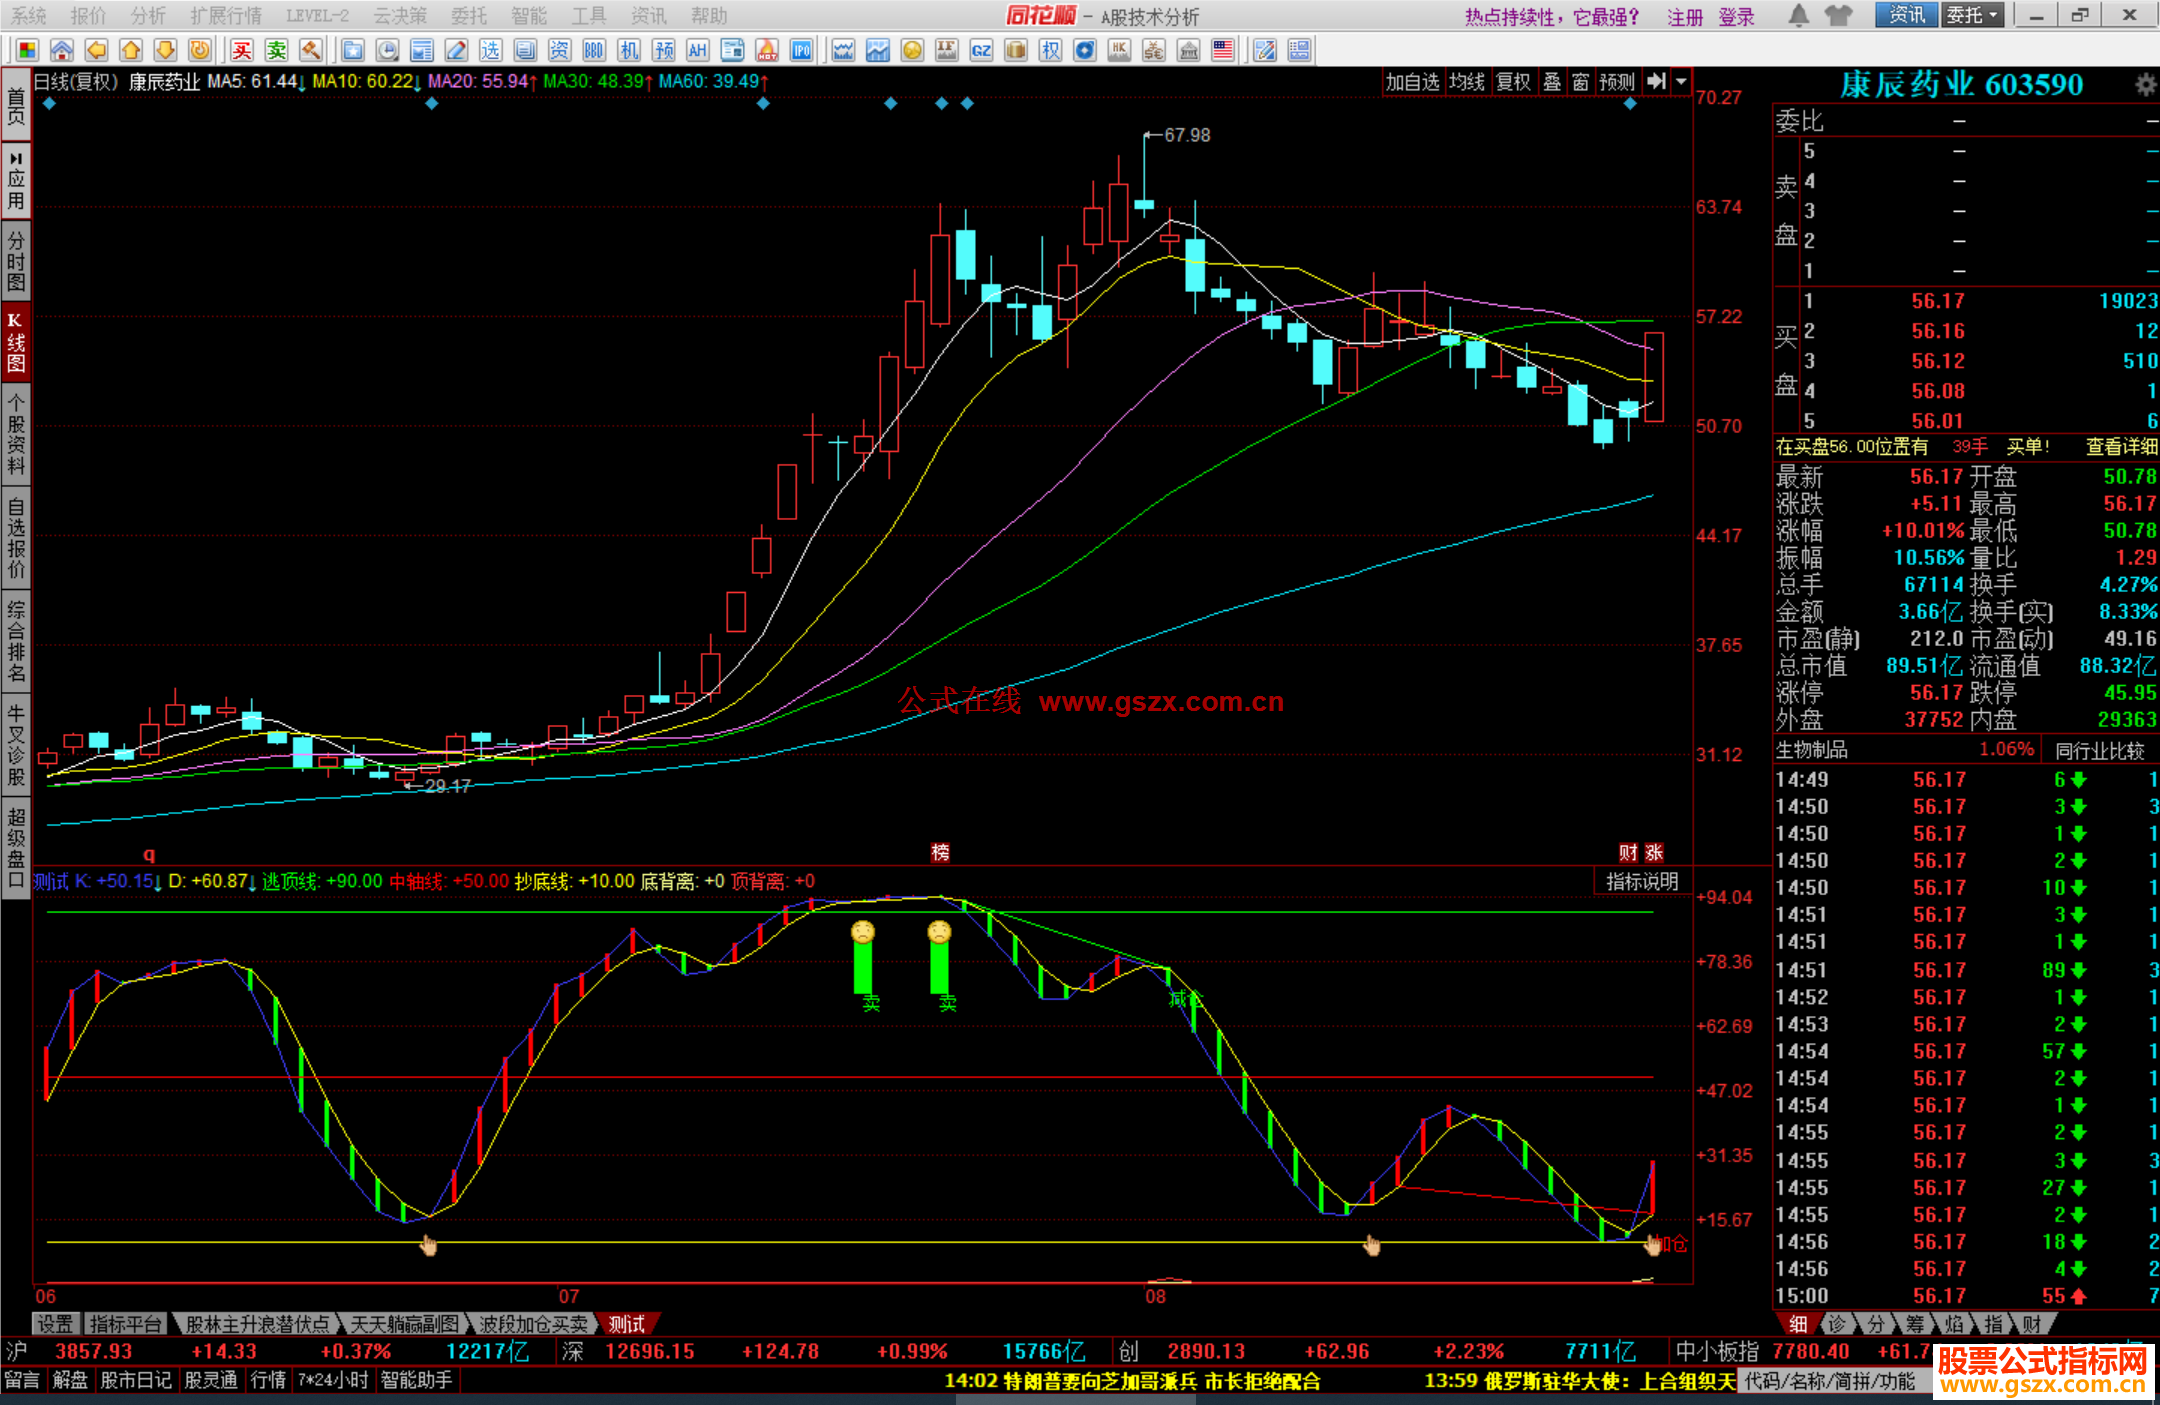2160x1405 pixels.
Task: Open the IPO toolbar icon
Action: coord(801,50)
